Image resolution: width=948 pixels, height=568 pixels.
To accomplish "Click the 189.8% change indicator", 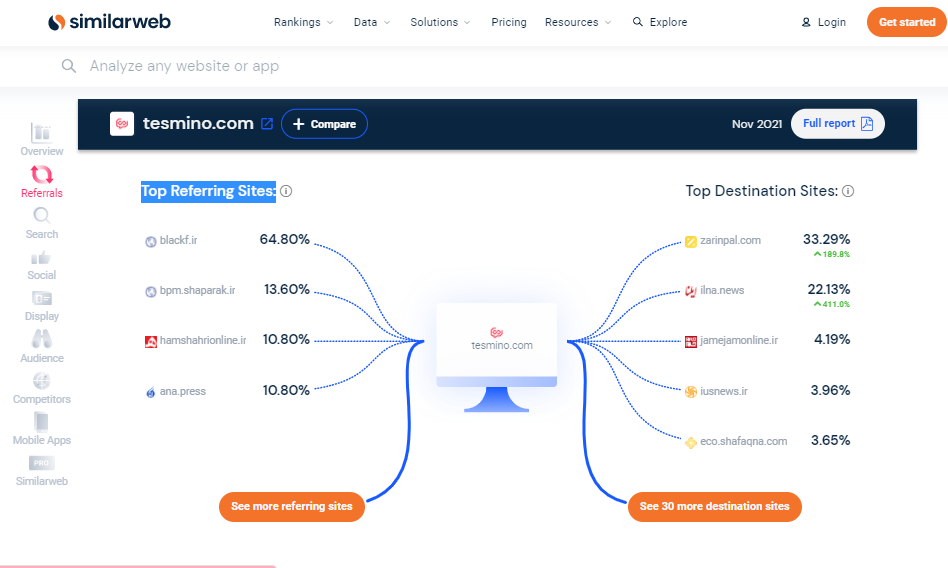I will point(832,255).
